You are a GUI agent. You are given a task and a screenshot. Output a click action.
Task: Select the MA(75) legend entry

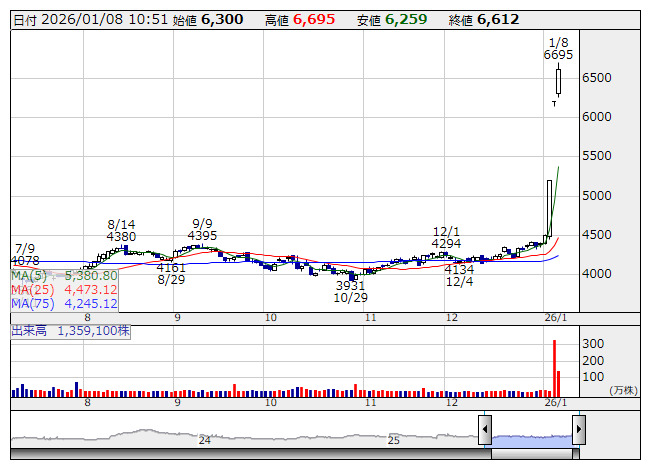pyautogui.click(x=64, y=303)
